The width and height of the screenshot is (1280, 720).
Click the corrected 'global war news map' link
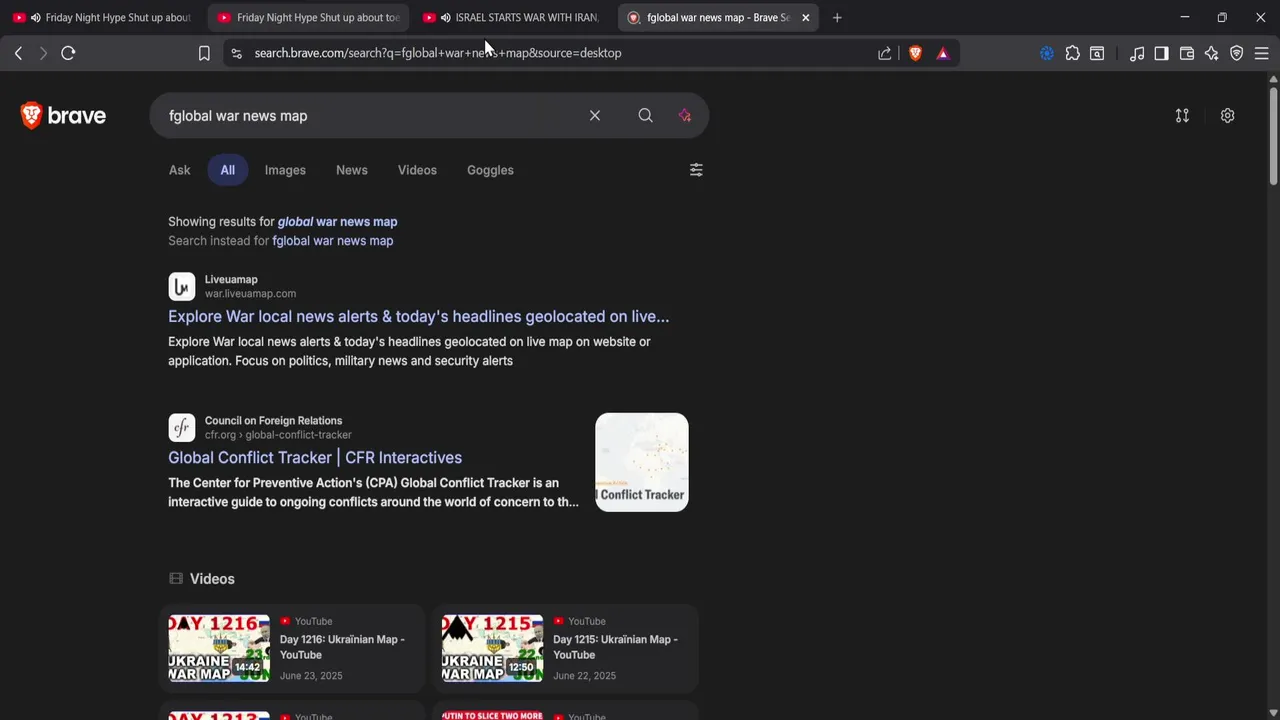337,222
